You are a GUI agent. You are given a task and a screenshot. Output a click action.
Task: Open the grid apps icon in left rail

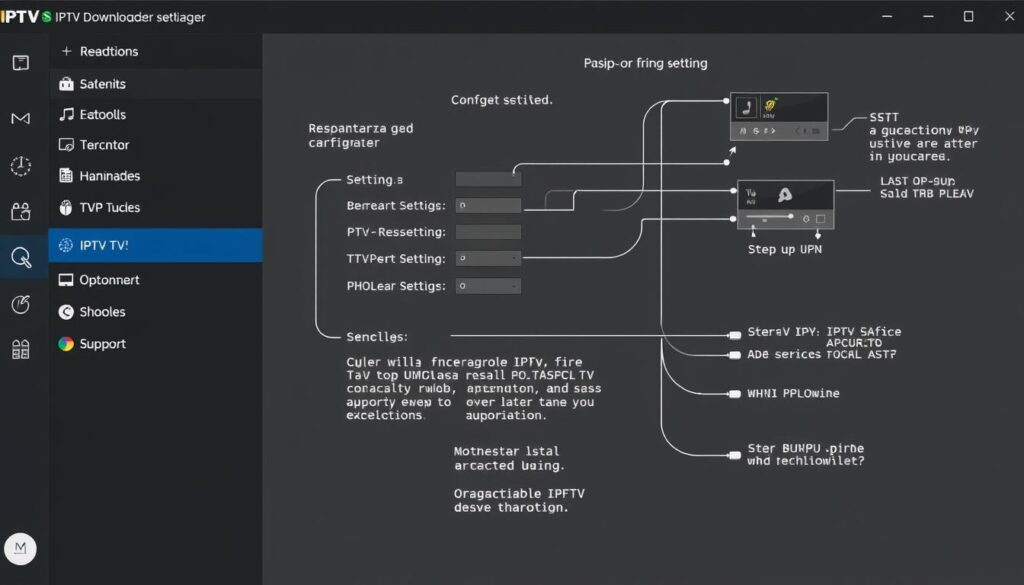coord(20,349)
